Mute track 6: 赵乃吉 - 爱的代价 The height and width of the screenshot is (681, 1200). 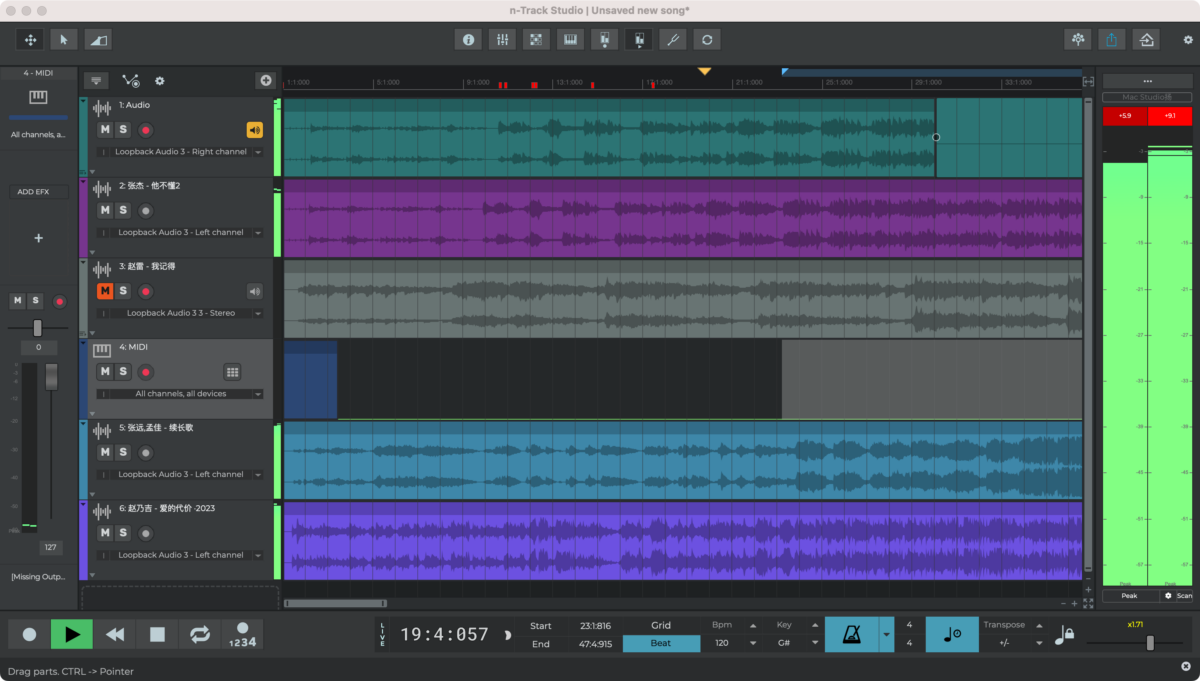(105, 533)
